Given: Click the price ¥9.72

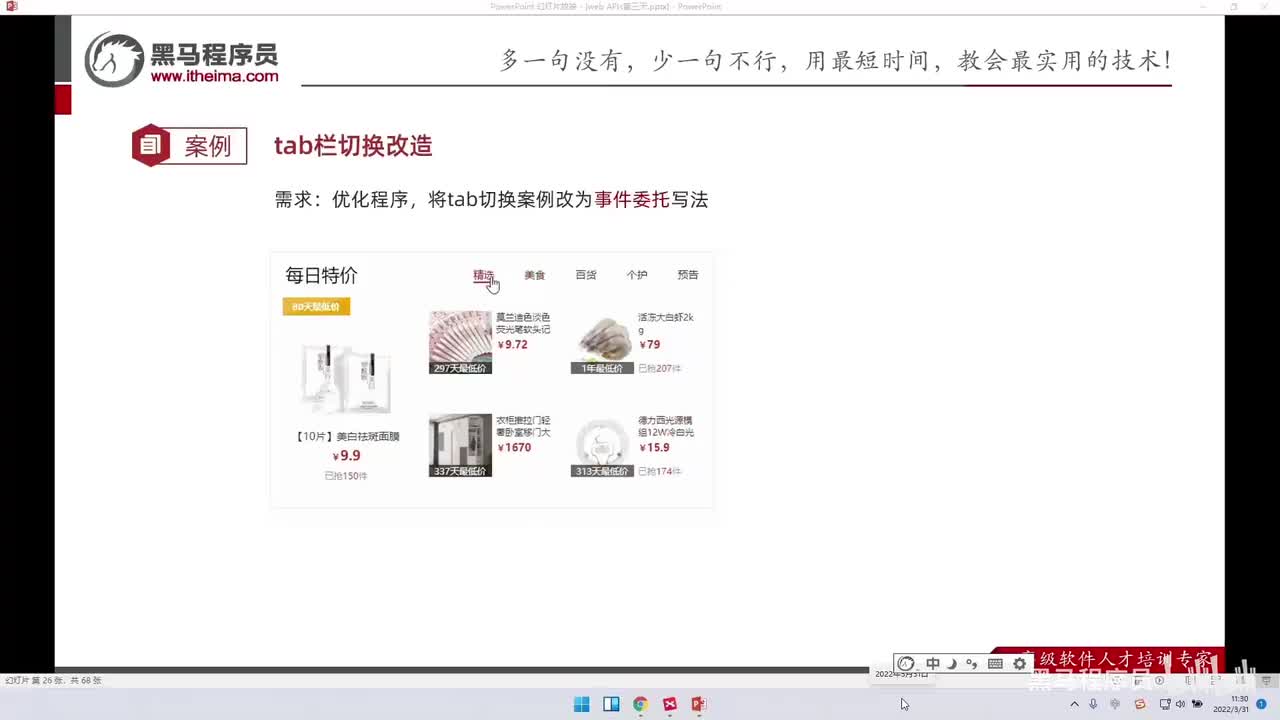Looking at the screenshot, I should [x=512, y=345].
